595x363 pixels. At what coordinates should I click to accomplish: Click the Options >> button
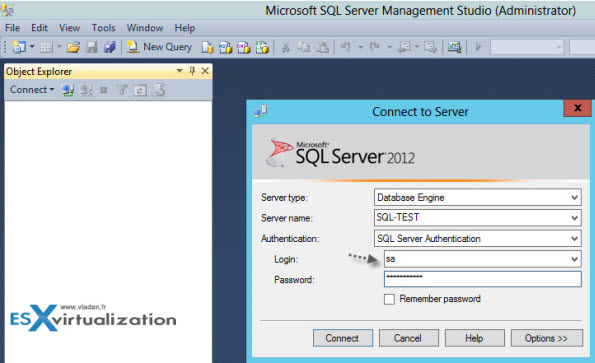coord(547,338)
